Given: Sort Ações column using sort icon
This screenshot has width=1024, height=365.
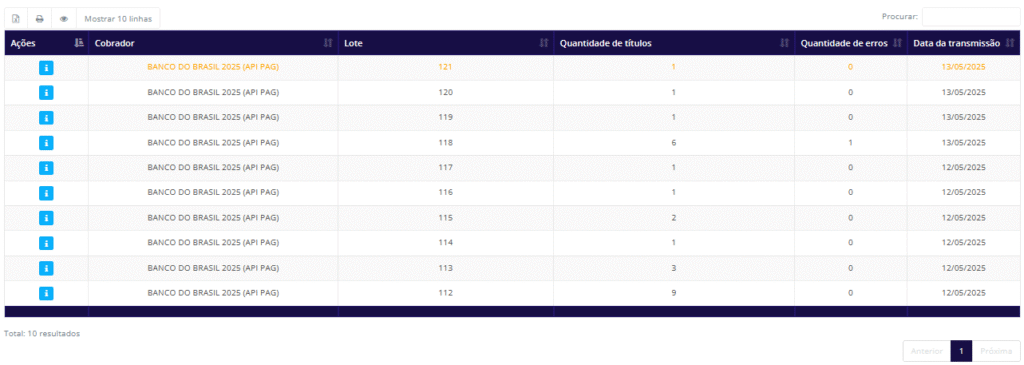Looking at the screenshot, I should [79, 43].
